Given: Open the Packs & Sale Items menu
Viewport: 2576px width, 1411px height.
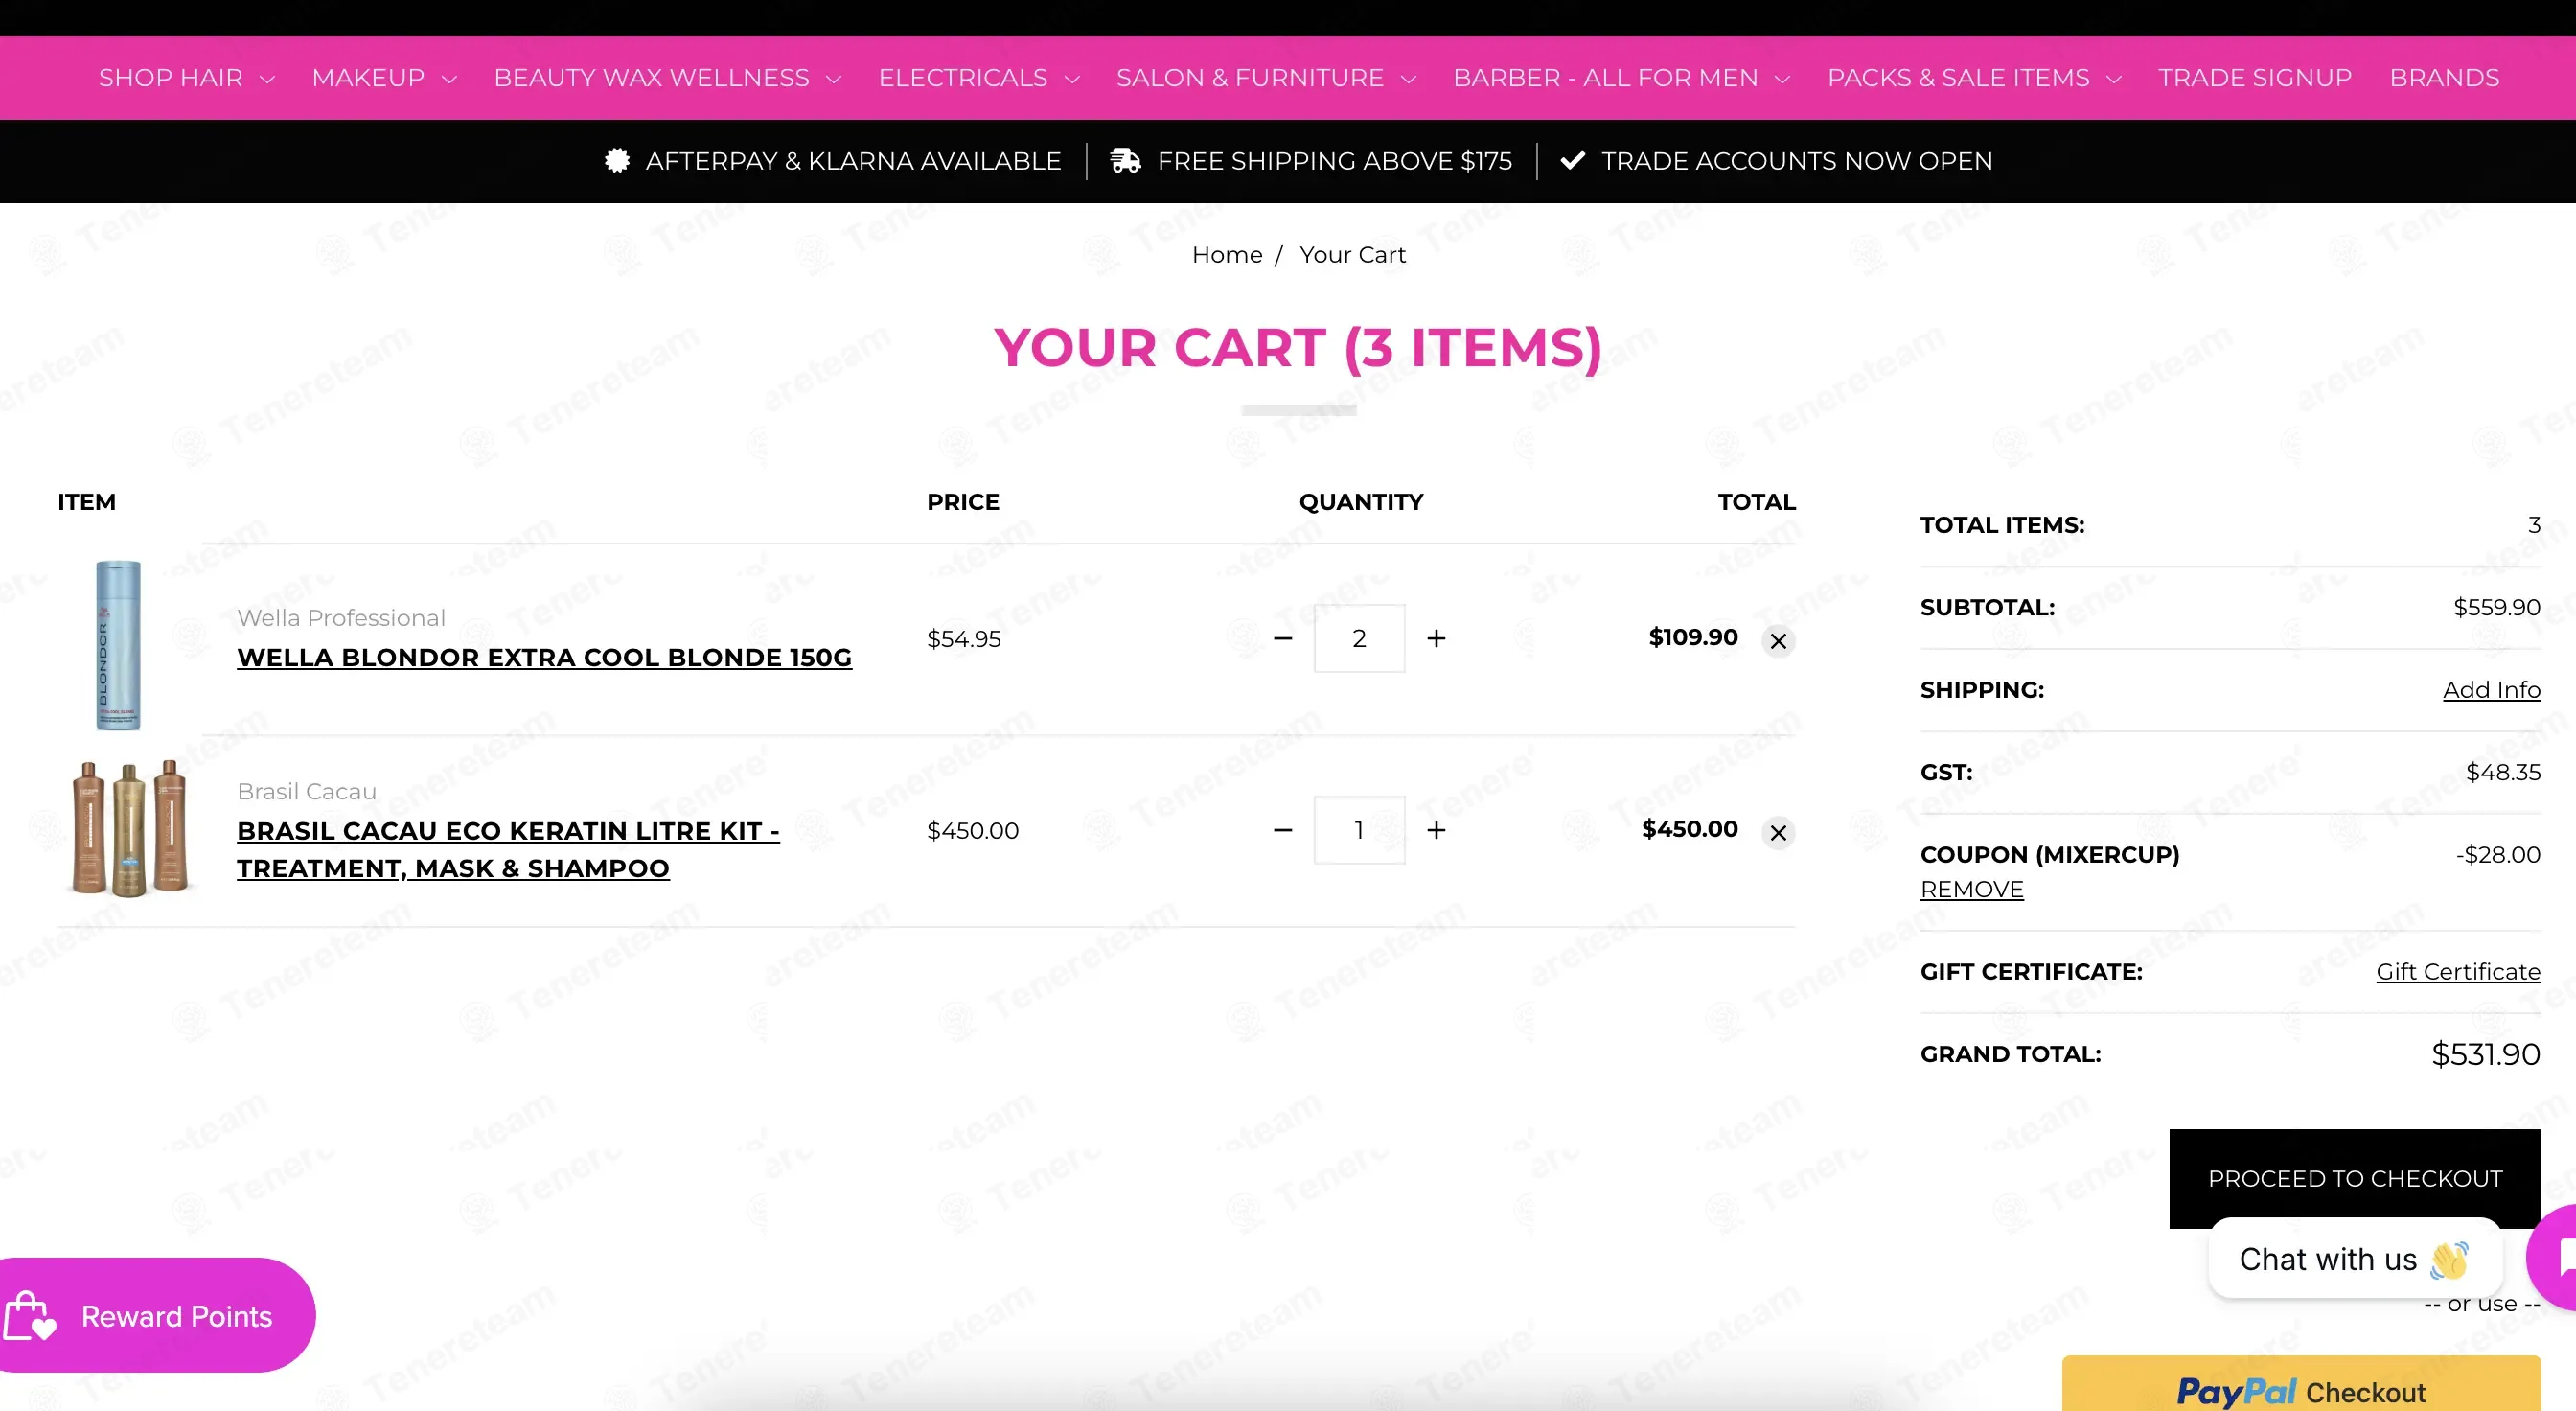Looking at the screenshot, I should [x=1958, y=78].
